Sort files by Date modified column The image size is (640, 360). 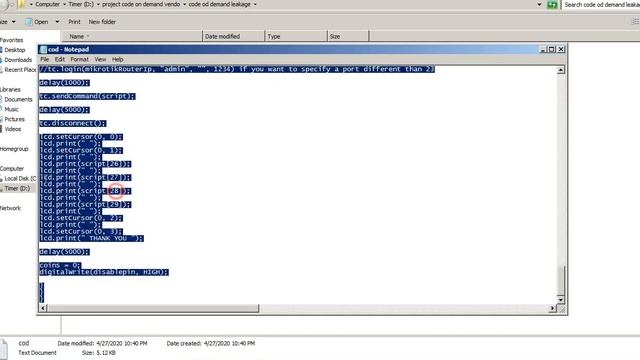[233, 36]
